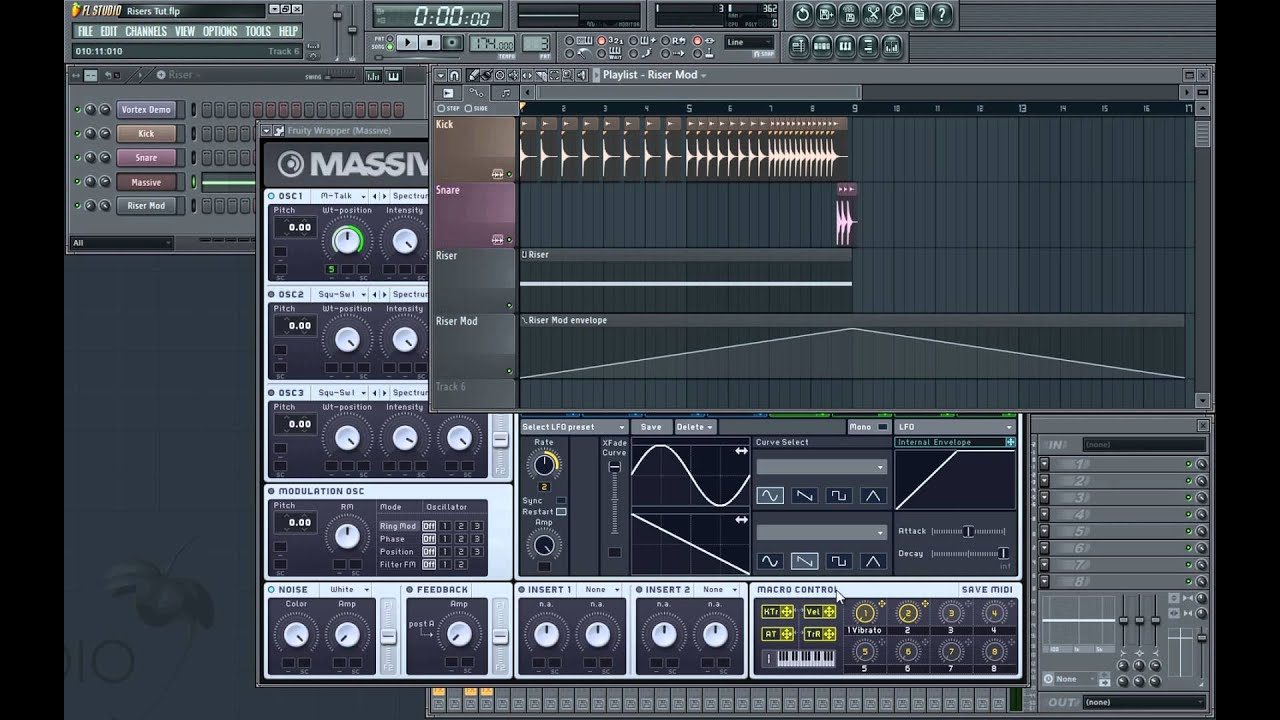The height and width of the screenshot is (720, 1280).
Task: Open the Insert 1 effect dropdown showing None
Action: coord(601,590)
